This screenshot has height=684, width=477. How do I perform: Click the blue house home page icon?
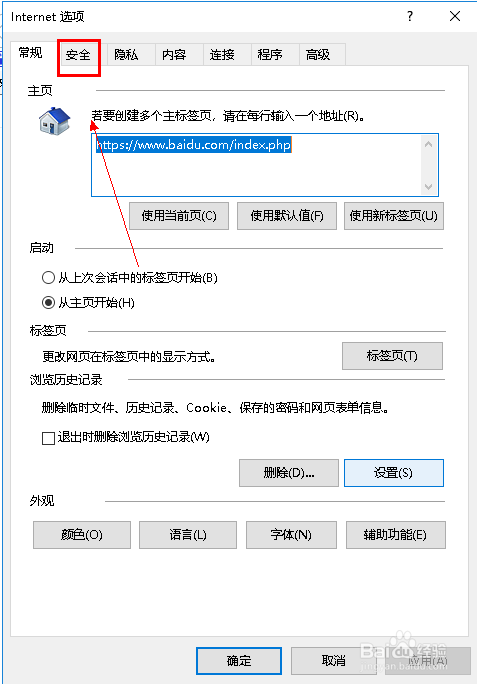tap(54, 121)
